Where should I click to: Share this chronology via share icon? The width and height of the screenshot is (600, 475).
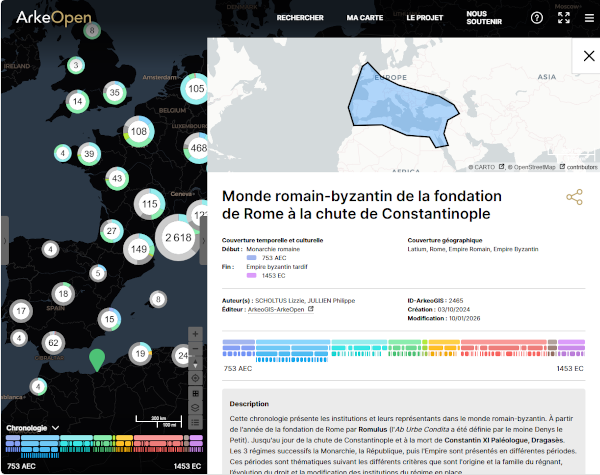574,197
